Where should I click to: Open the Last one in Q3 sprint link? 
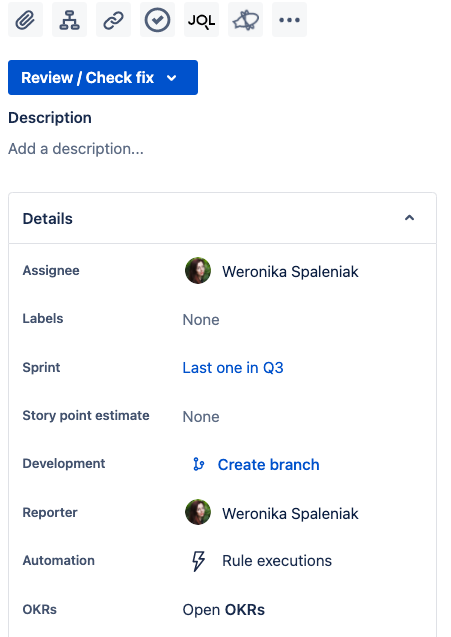pyautogui.click(x=233, y=368)
